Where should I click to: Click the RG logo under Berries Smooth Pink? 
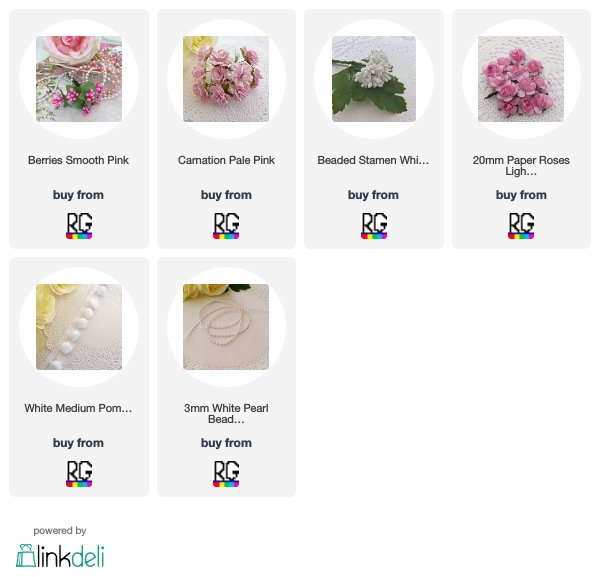click(x=79, y=225)
